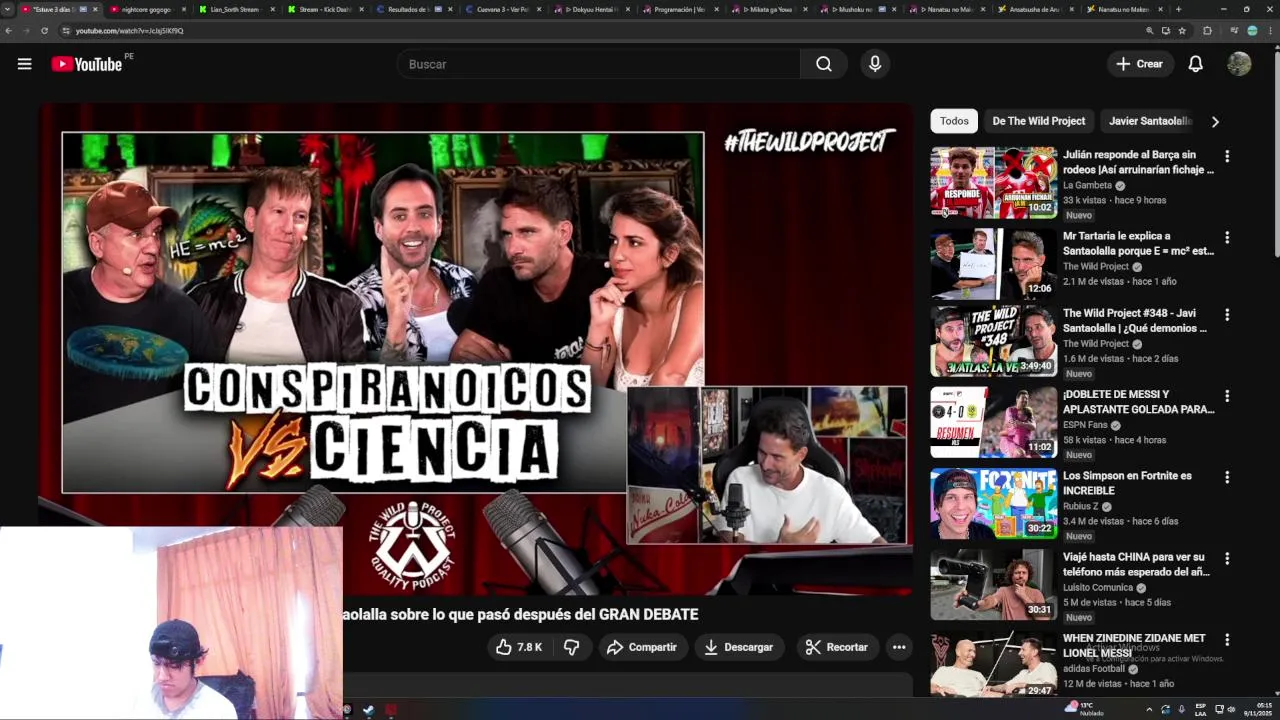Screen dimensions: 1280x720
Task: Select the Javier Santaolalla chip
Action: [x=1150, y=121]
